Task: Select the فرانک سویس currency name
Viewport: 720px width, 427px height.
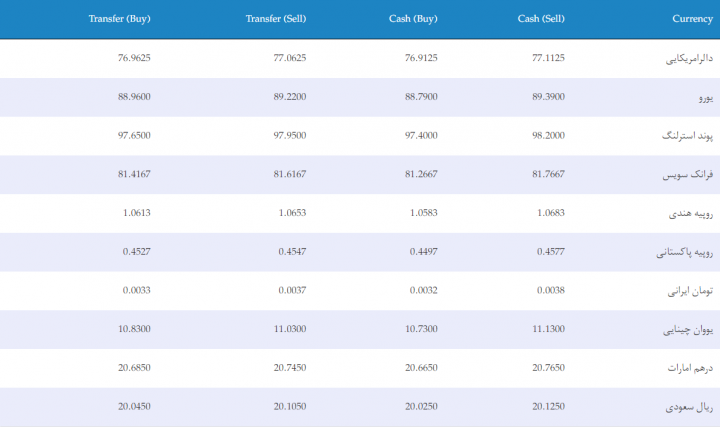Action: pyautogui.click(x=687, y=174)
